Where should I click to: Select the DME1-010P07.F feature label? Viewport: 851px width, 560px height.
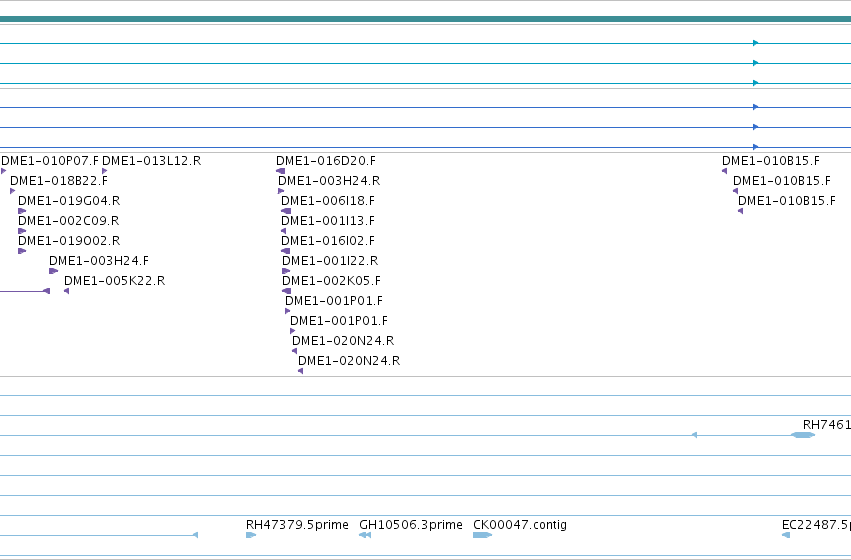click(x=50, y=161)
